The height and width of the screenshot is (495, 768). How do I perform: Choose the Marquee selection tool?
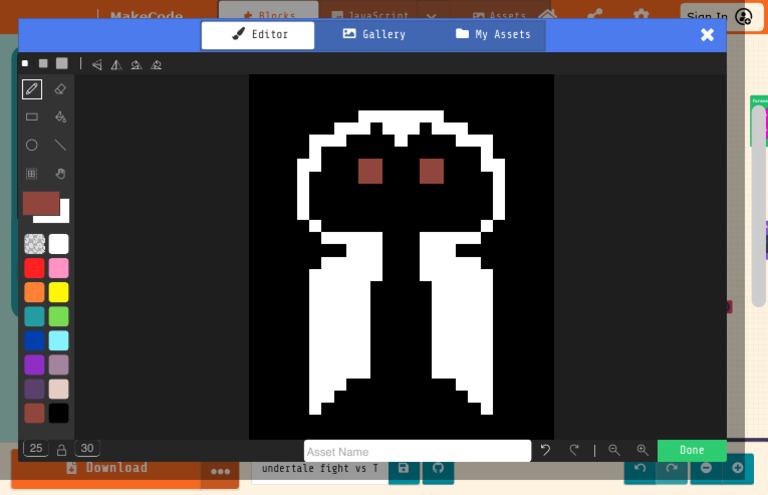[x=32, y=173]
